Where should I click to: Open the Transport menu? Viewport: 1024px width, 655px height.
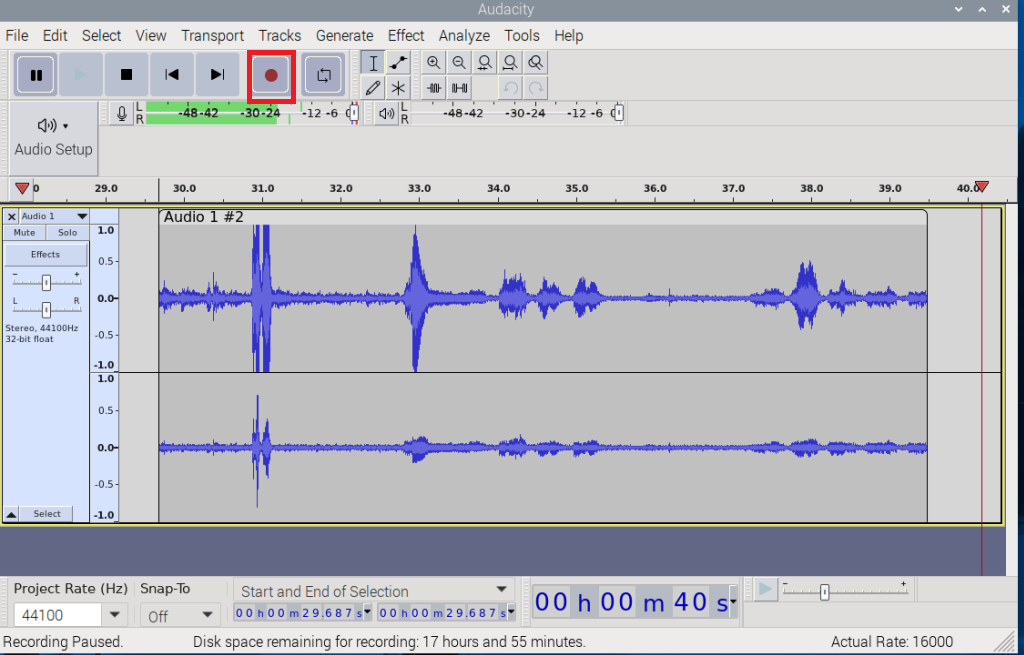[212, 36]
